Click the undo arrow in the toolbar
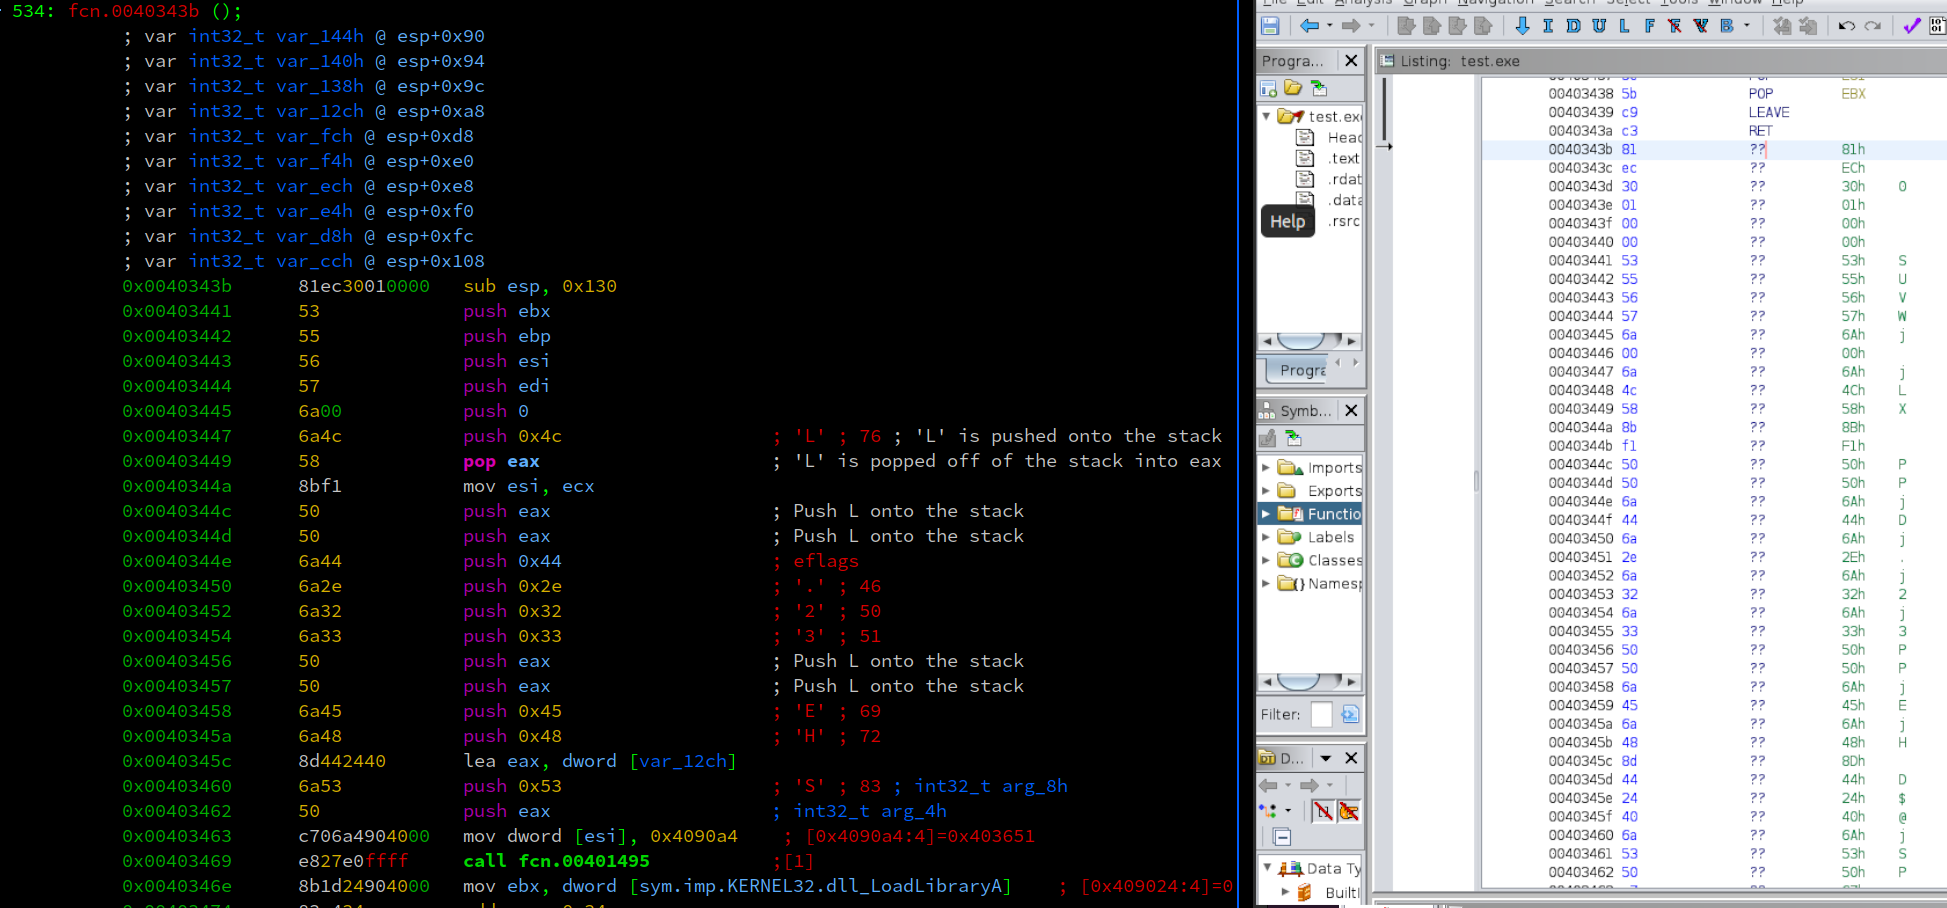This screenshot has height=908, width=1947. 1847,26
